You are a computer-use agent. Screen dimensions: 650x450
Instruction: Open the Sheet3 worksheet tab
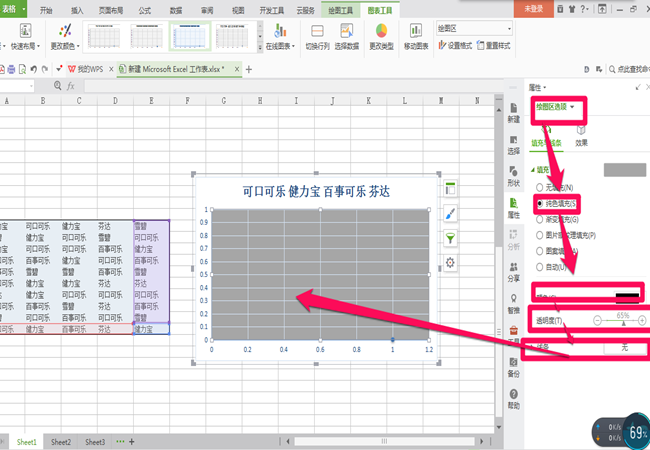(95, 442)
